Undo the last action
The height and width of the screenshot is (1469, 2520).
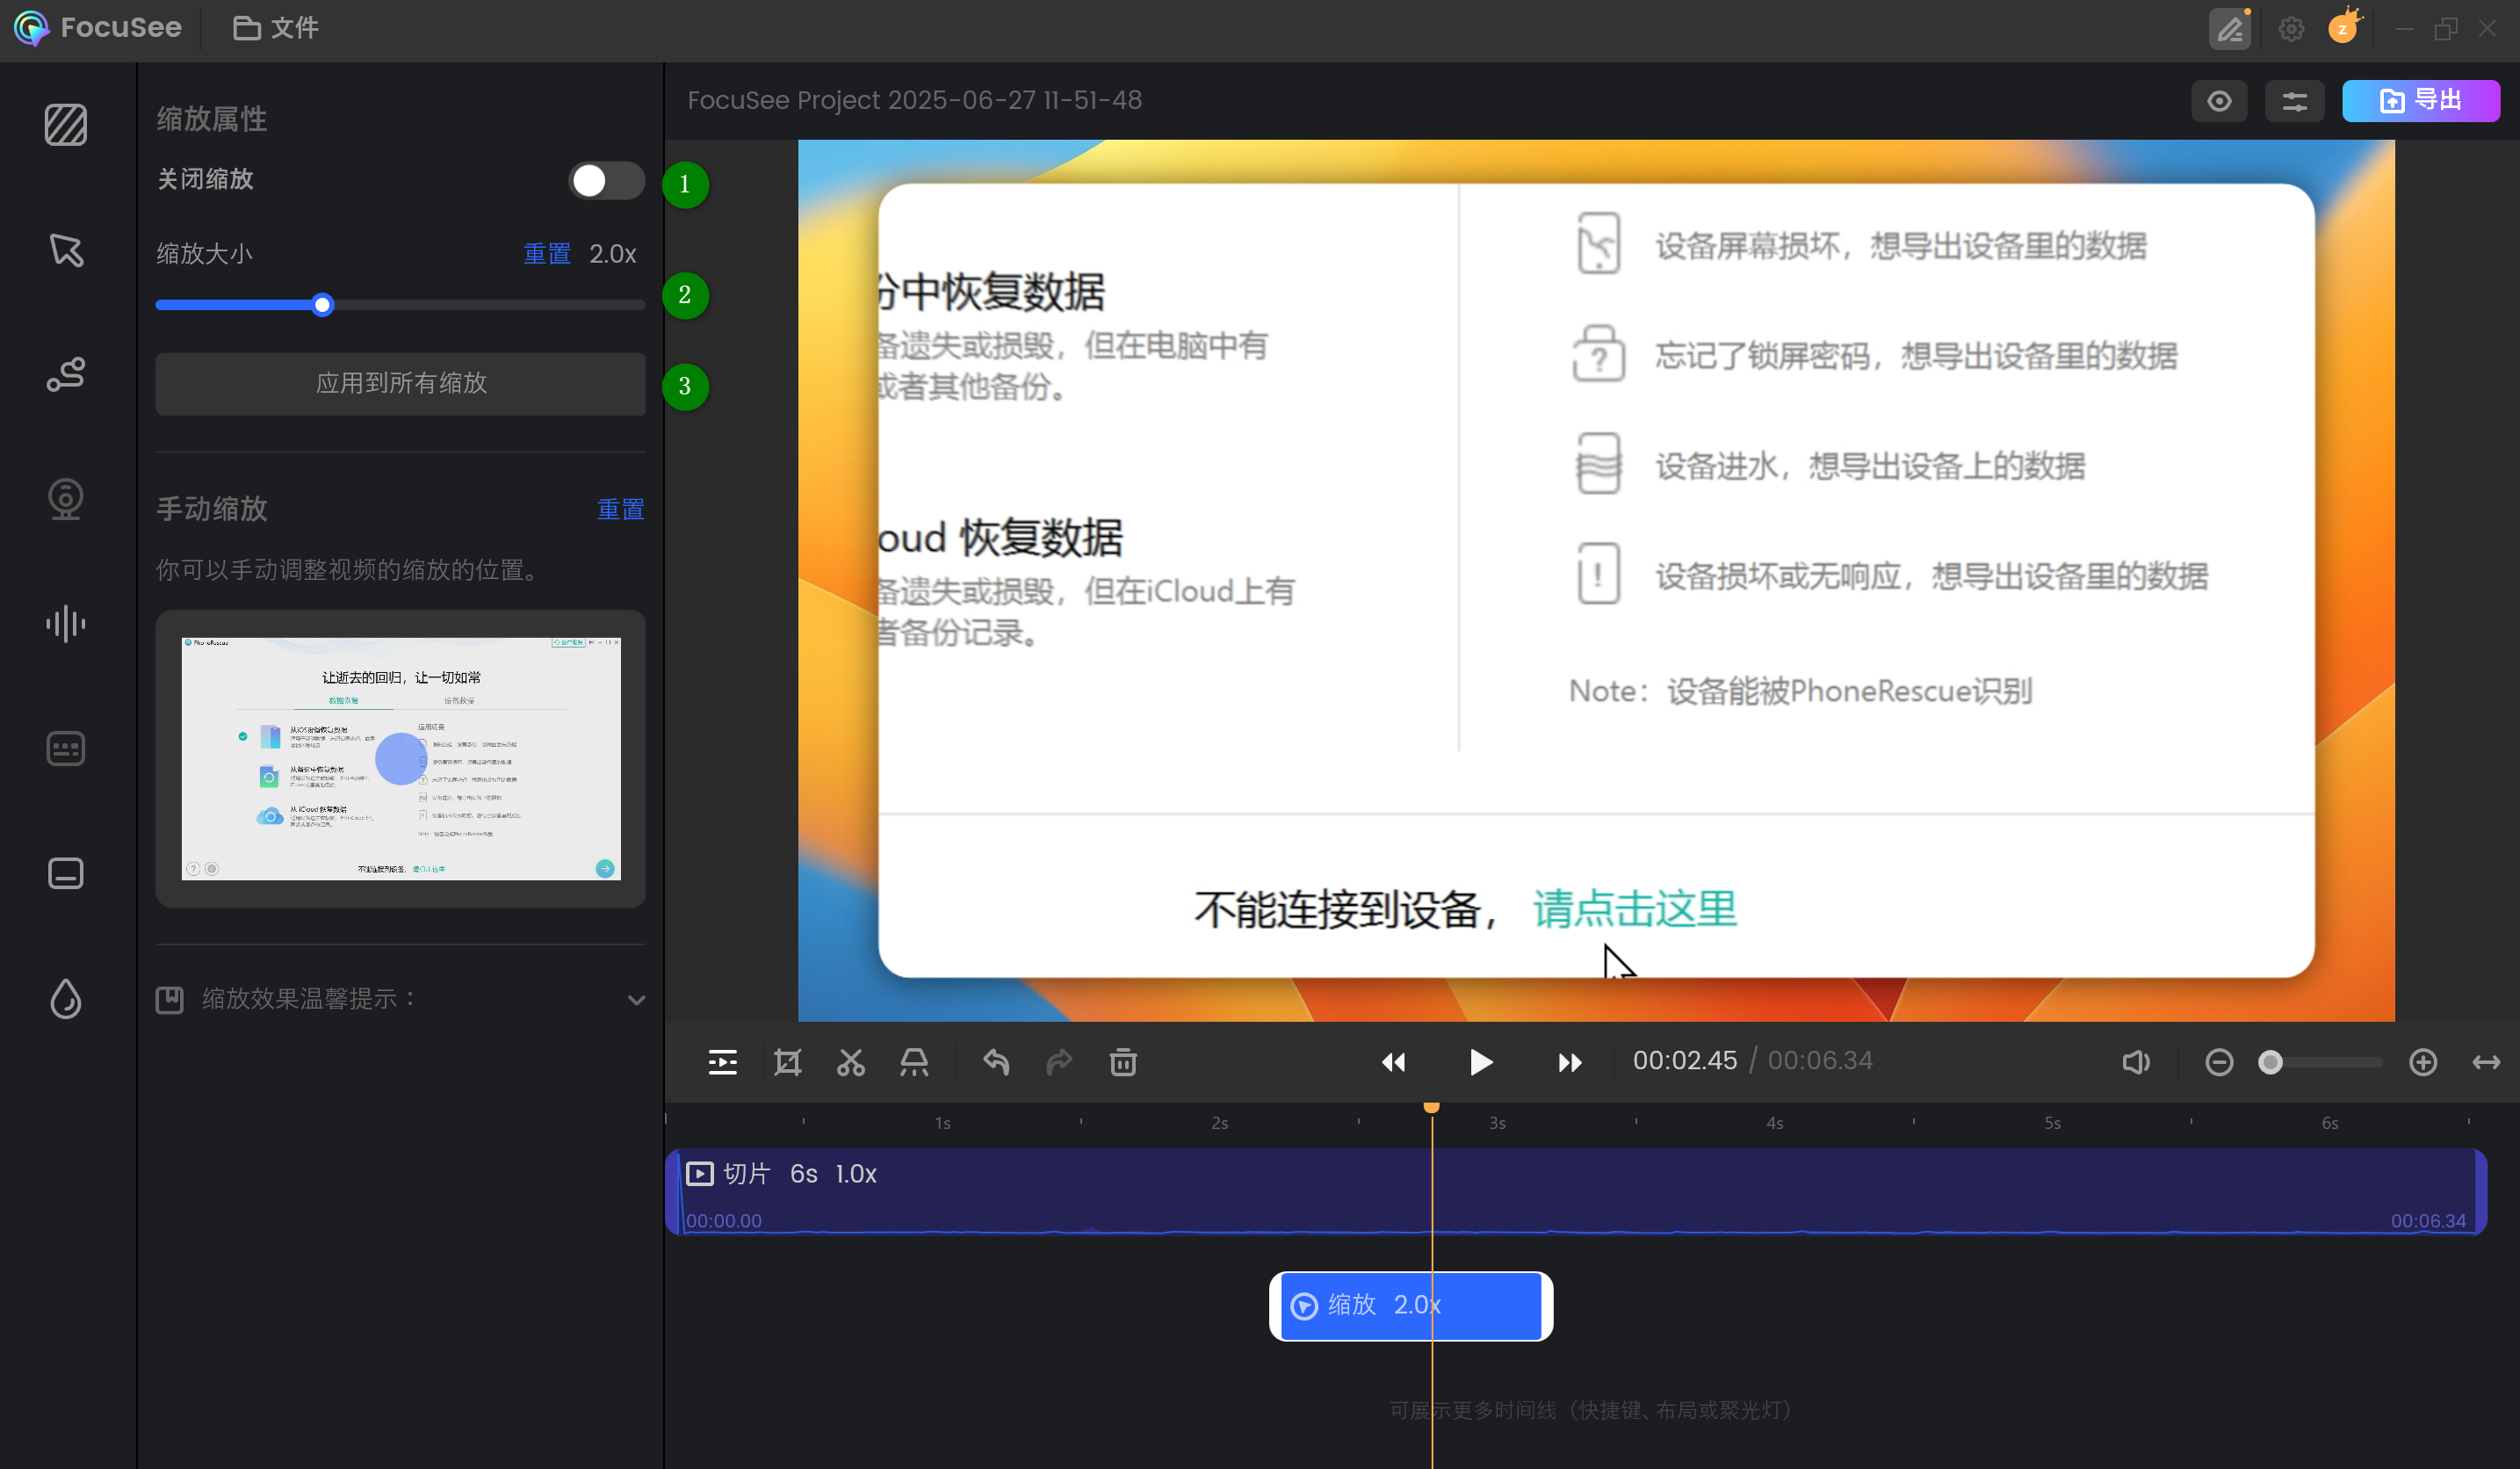[996, 1062]
